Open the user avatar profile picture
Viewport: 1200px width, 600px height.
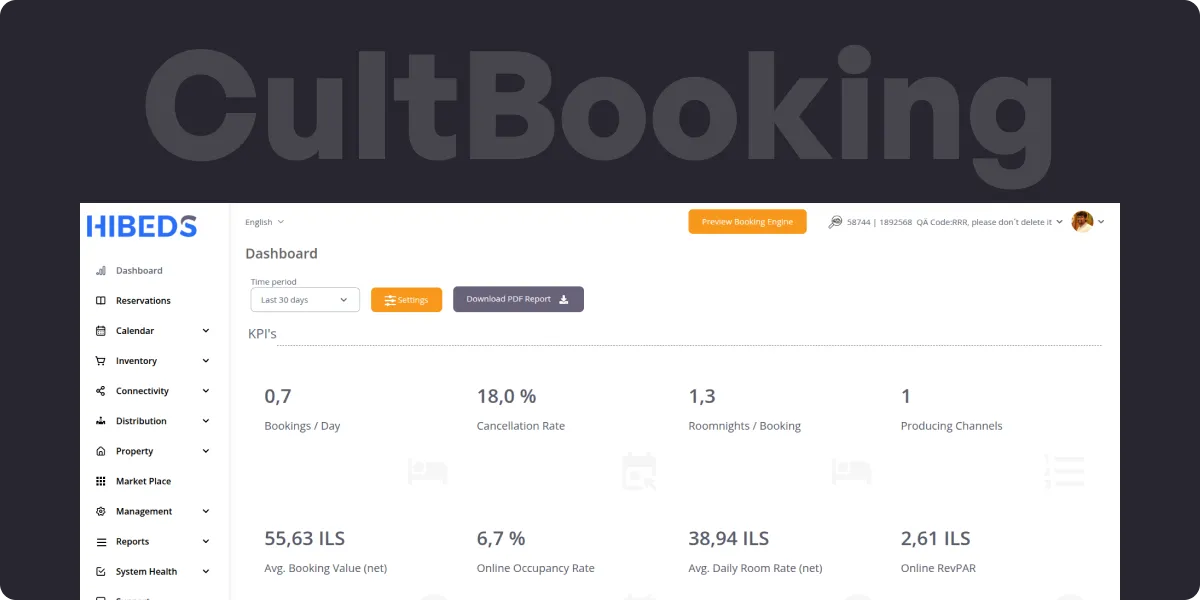(1082, 222)
